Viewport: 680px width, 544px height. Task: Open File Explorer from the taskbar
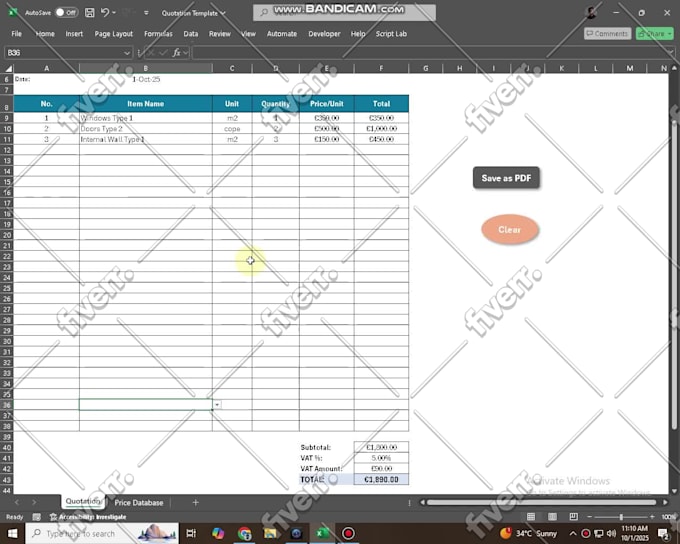pos(270,533)
